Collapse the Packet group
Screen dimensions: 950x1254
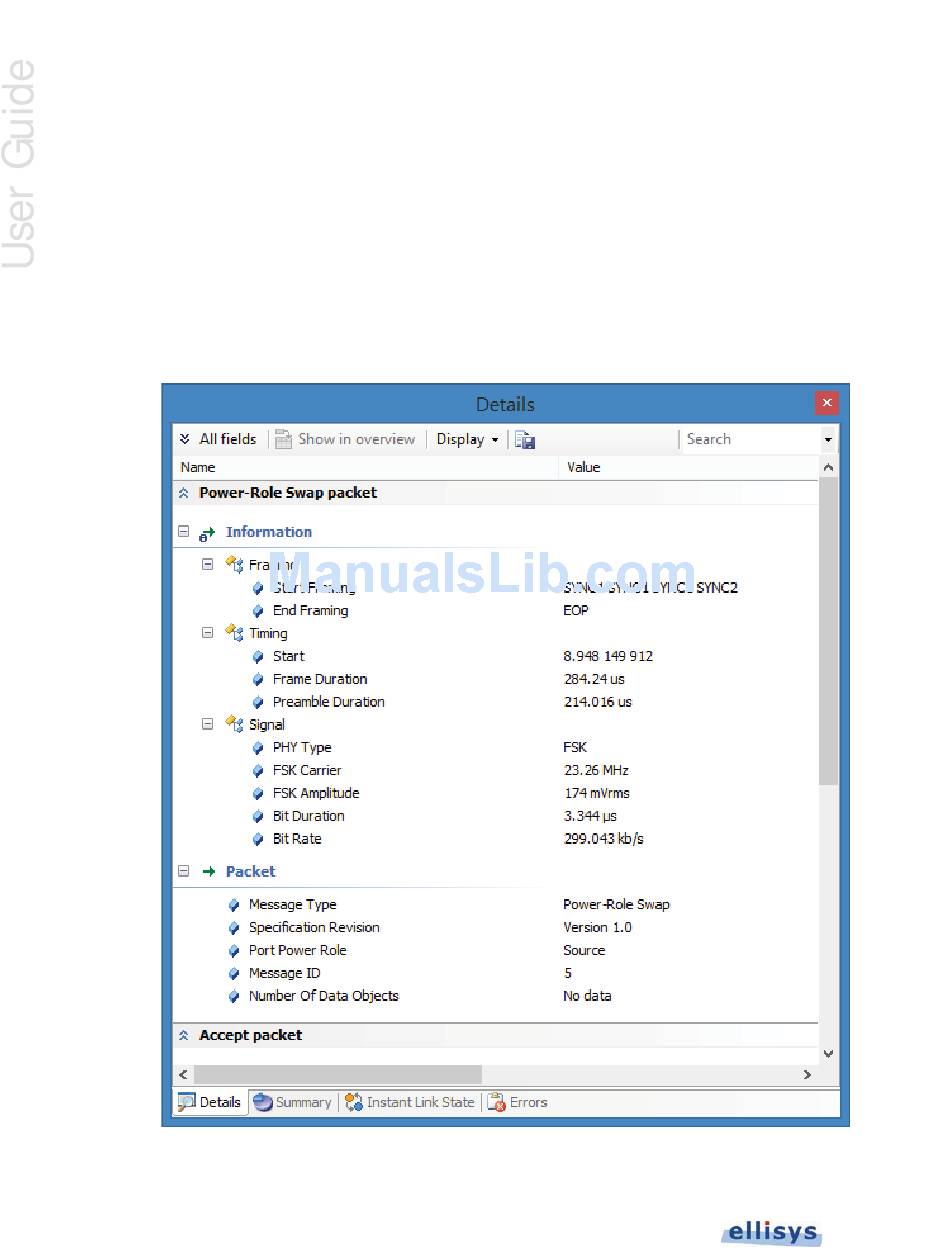pyautogui.click(x=183, y=871)
